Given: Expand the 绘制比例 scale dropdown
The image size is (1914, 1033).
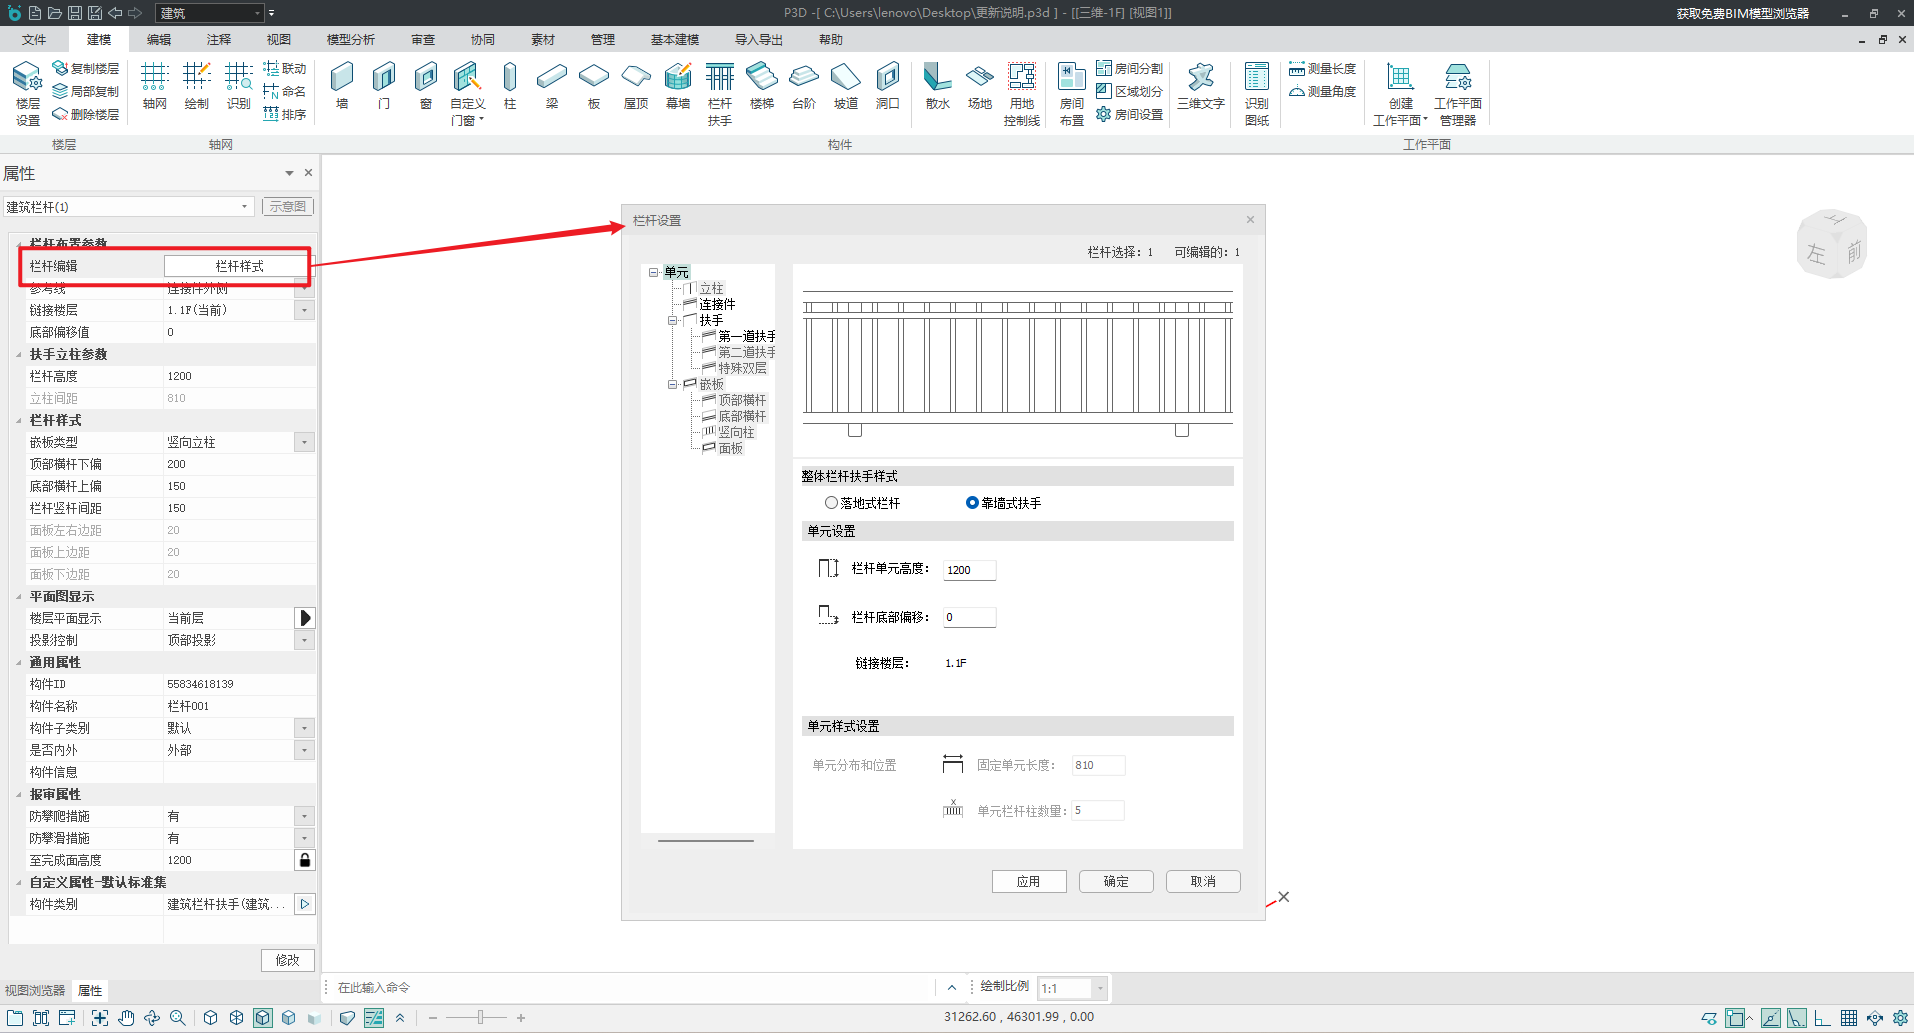Looking at the screenshot, I should coord(1100,988).
